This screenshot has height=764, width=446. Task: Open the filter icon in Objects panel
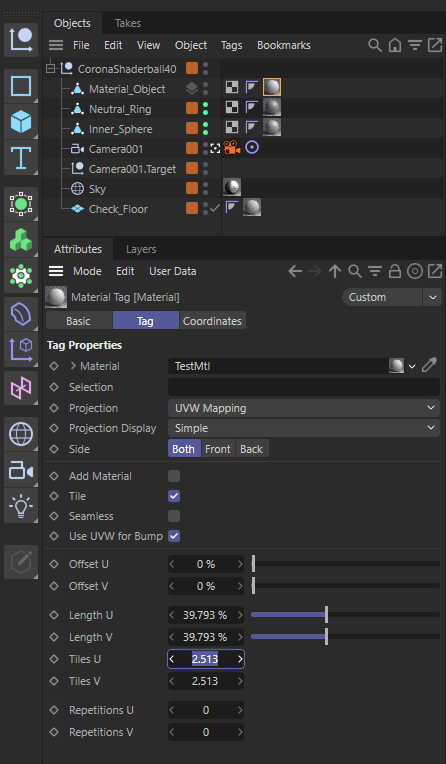pyautogui.click(x=415, y=45)
